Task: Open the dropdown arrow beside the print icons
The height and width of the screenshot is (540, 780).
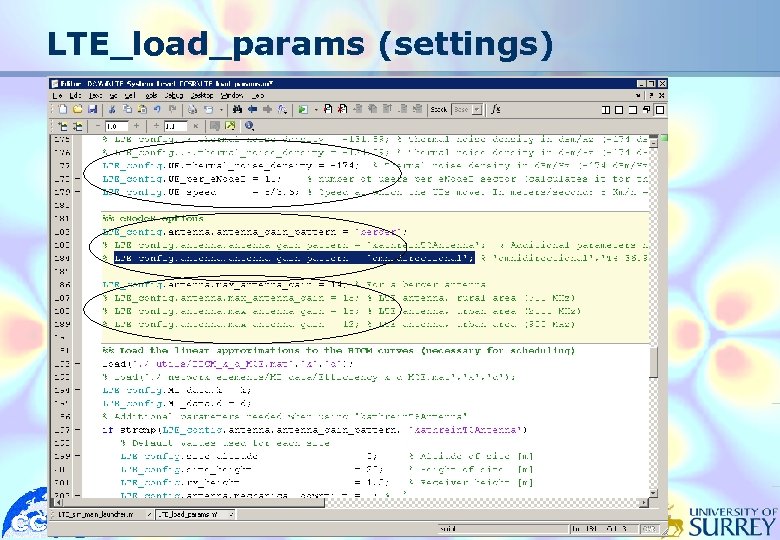Action: (x=221, y=110)
